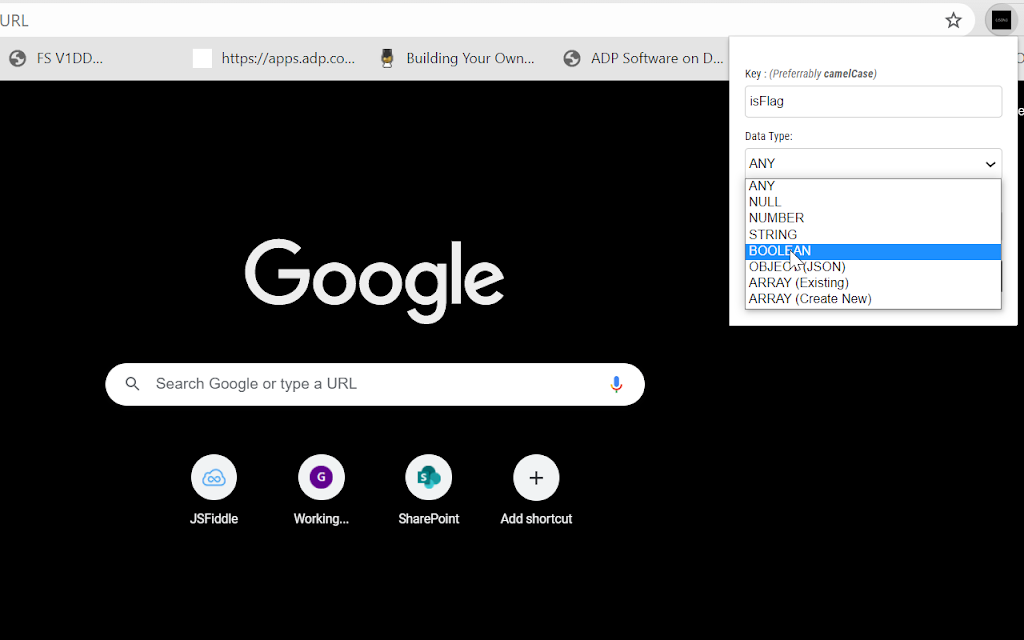This screenshot has height=640, width=1024.
Task: Click the Google logo
Action: pos(374,281)
